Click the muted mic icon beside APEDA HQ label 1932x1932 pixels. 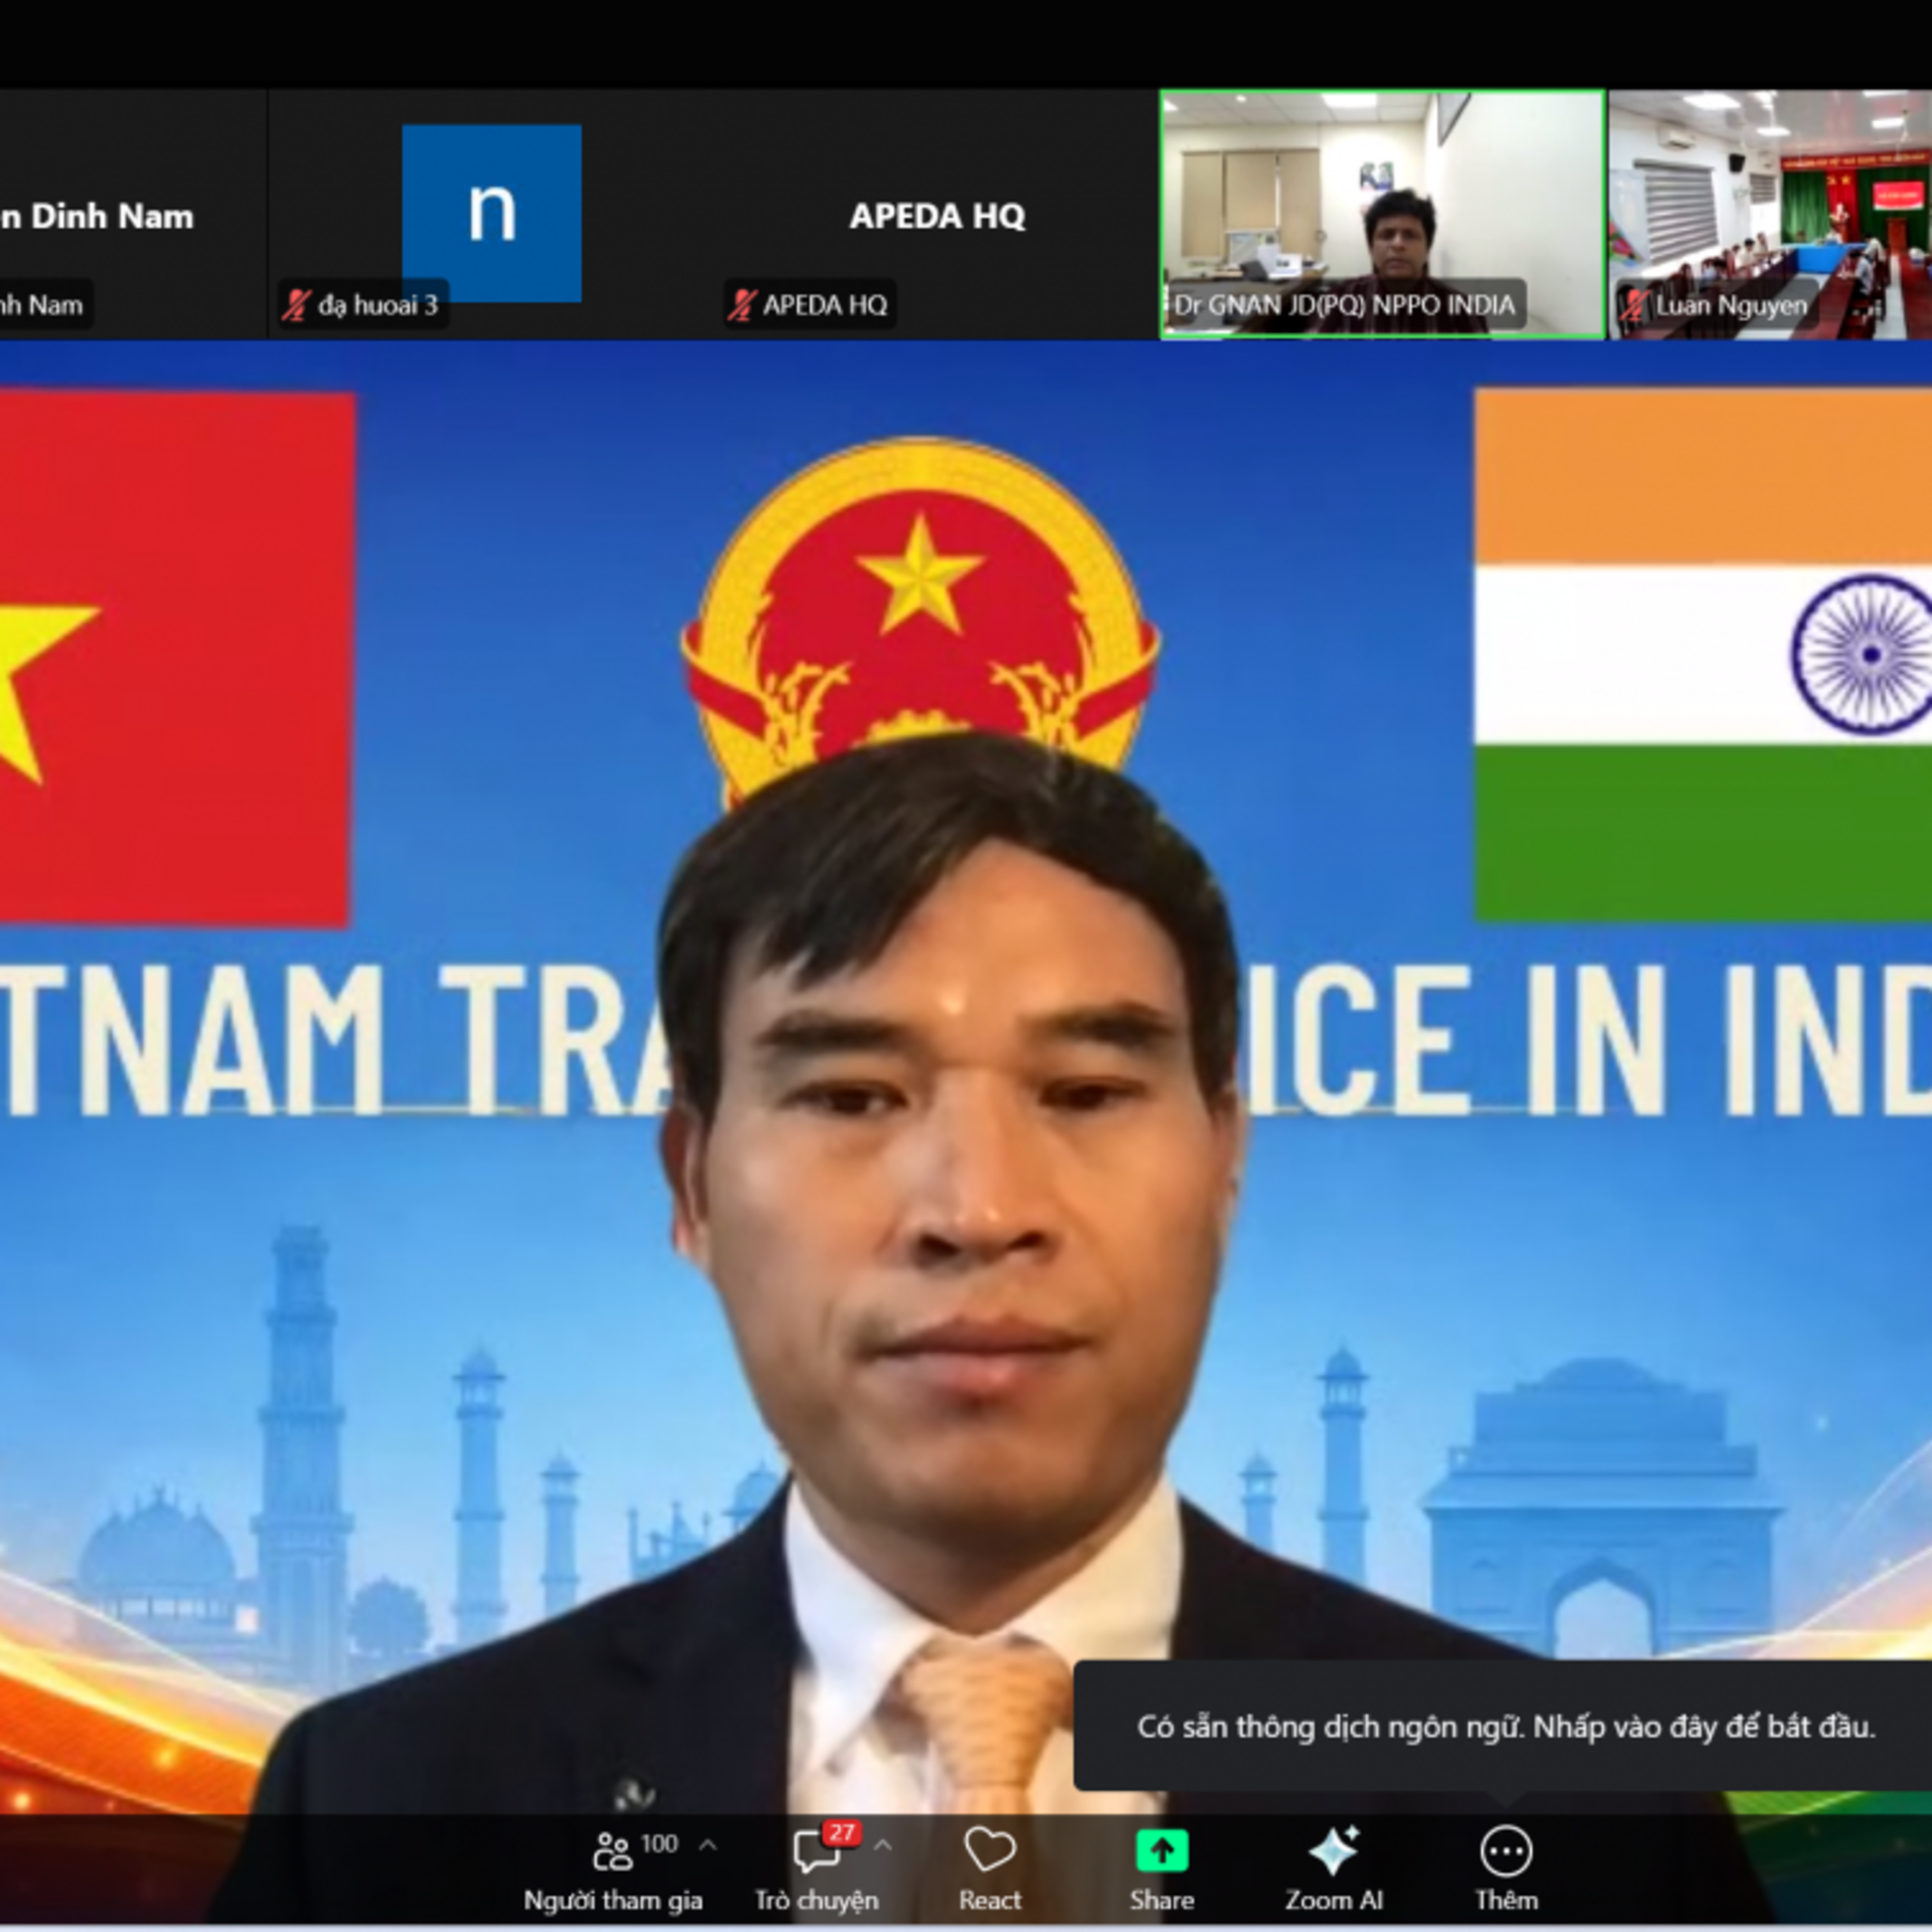click(x=741, y=305)
